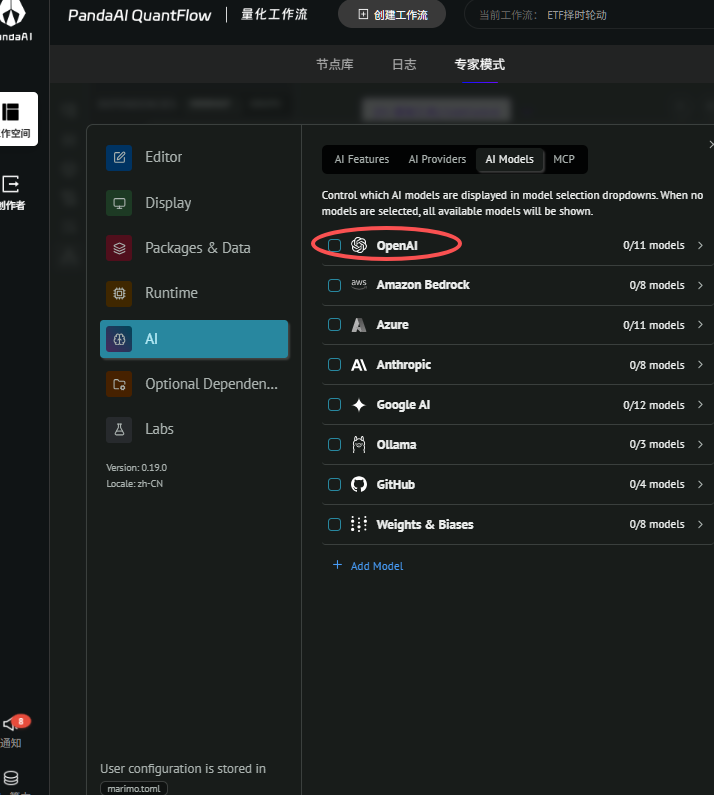Open the Editor settings section

(x=194, y=158)
